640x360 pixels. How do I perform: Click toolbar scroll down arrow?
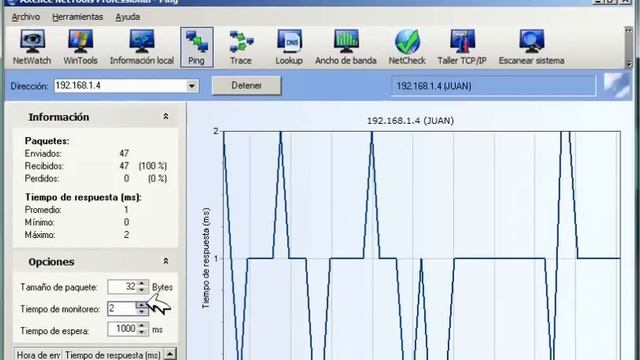coord(629,64)
